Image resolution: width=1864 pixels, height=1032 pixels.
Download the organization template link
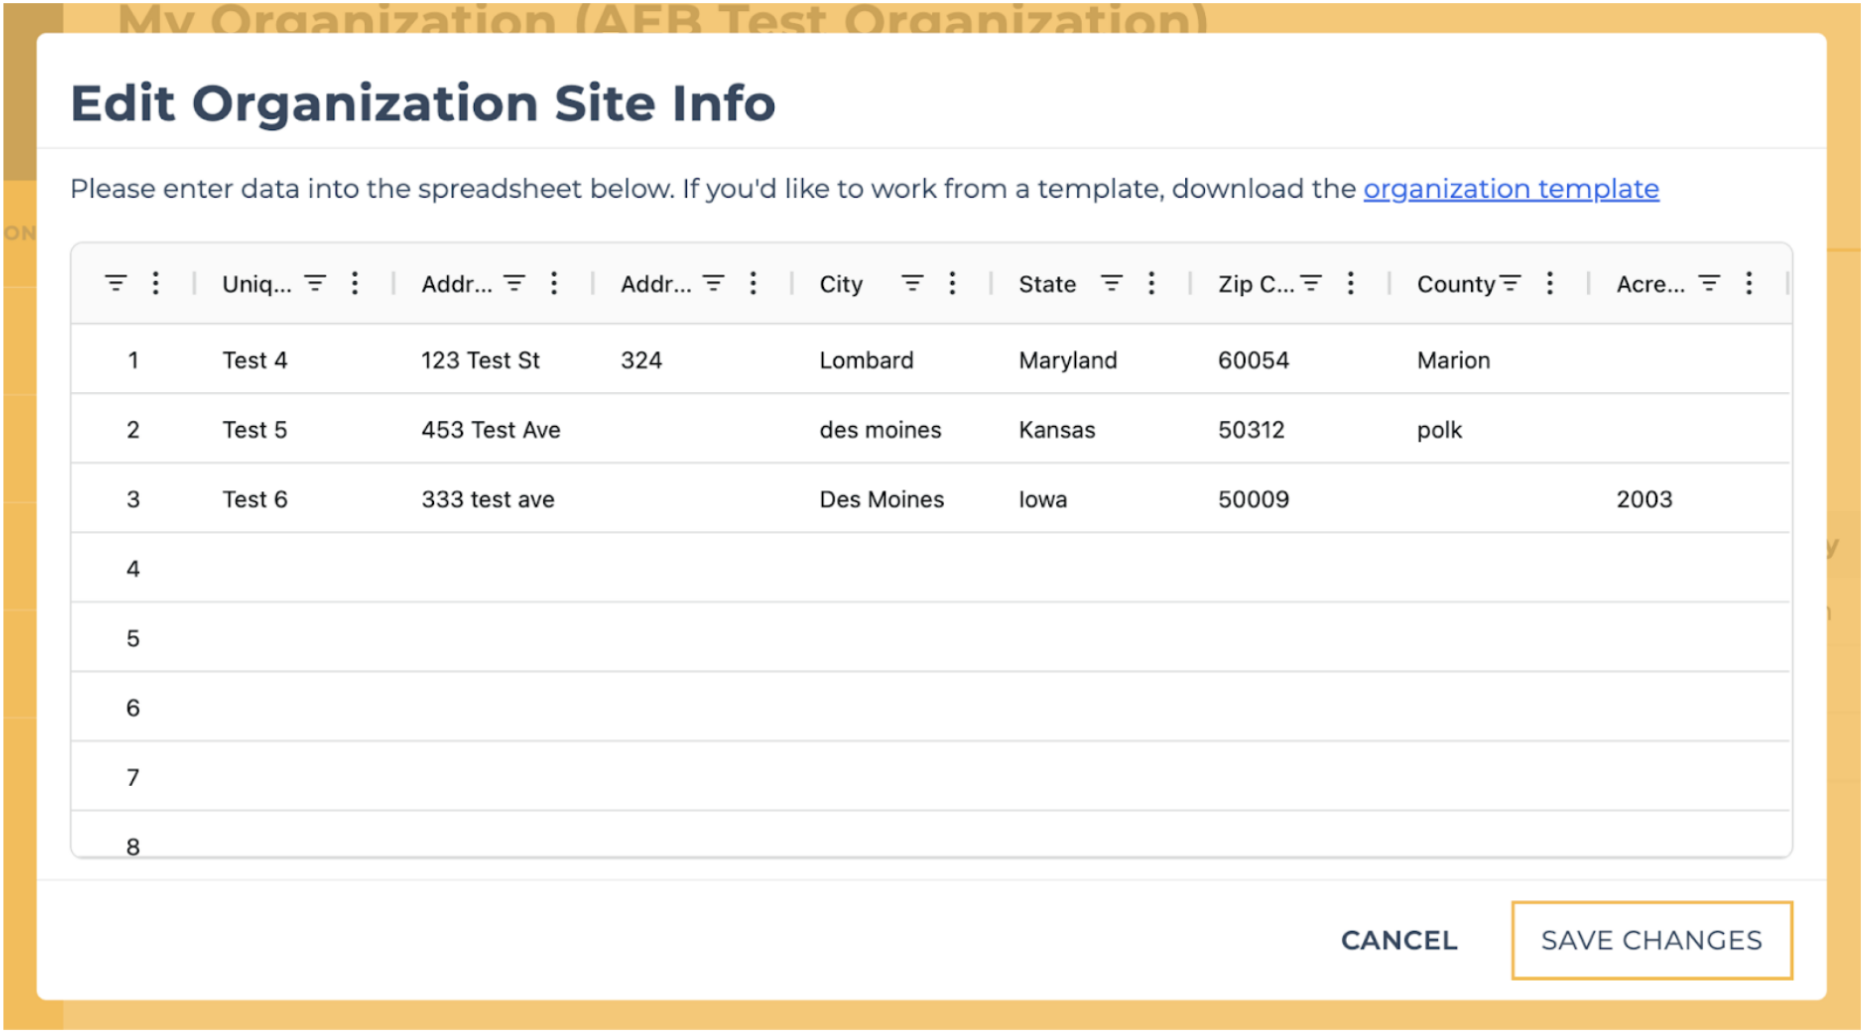1510,189
